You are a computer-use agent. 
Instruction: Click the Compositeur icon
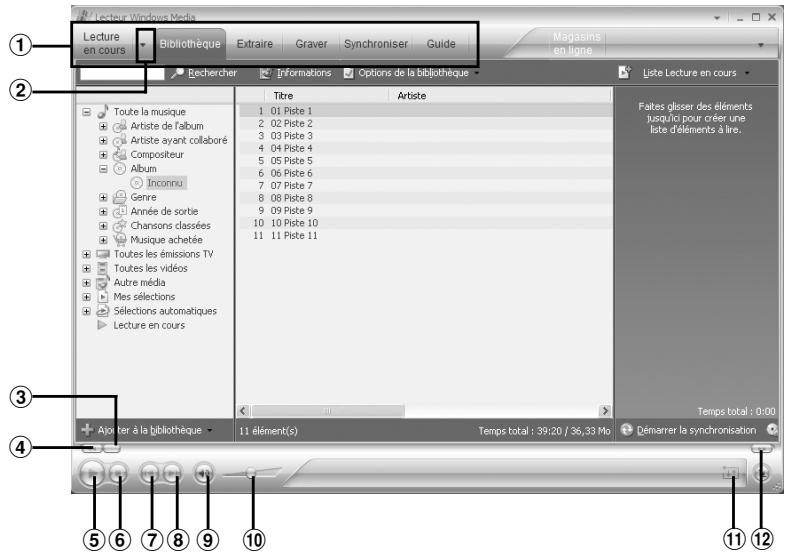[119, 154]
